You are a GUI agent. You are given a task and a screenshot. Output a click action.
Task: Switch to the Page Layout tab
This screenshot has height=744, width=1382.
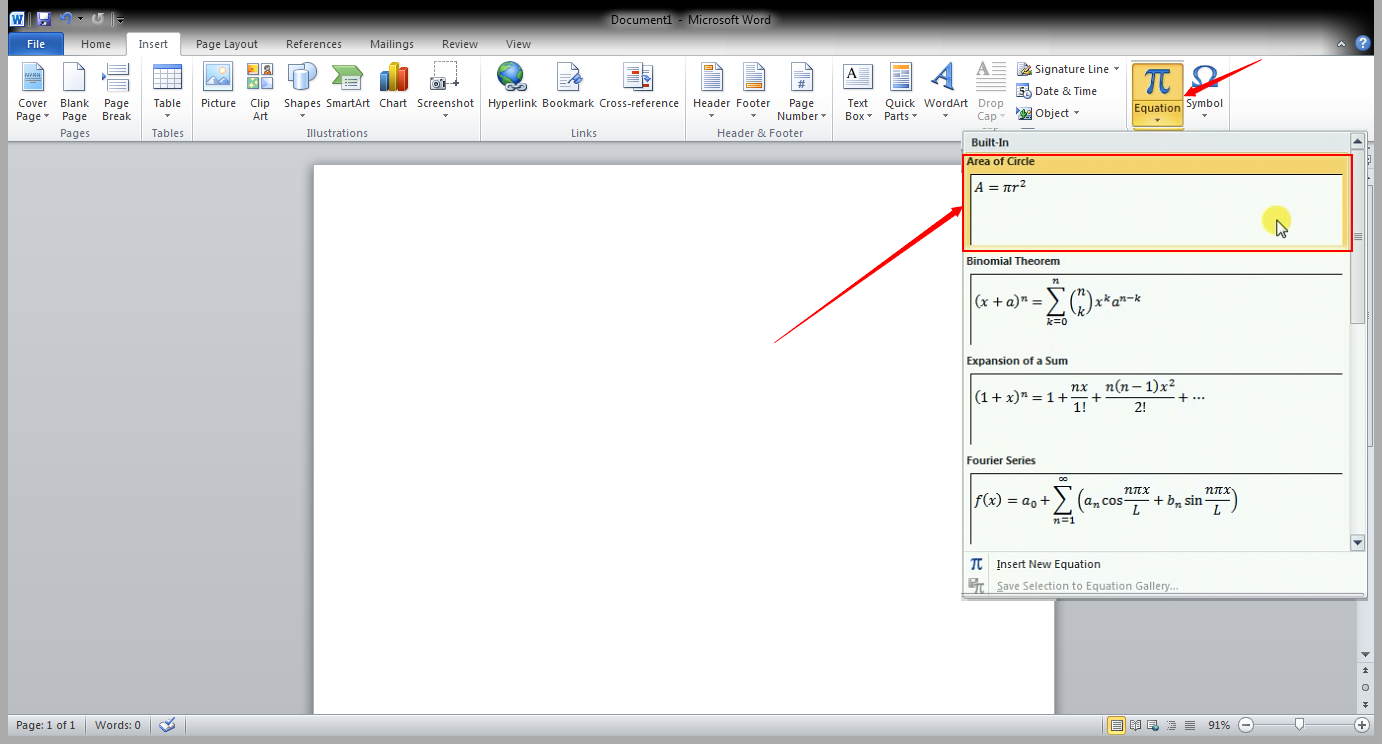click(x=226, y=43)
